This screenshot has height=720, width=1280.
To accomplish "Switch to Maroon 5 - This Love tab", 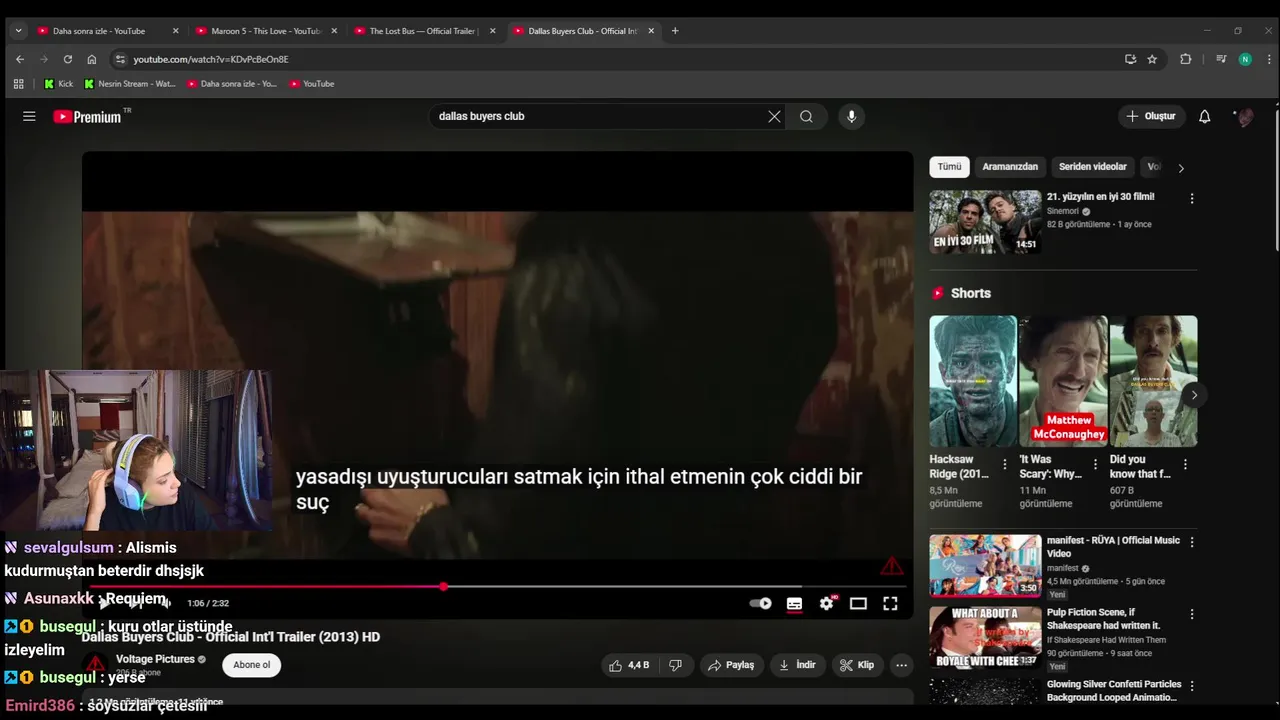I will [x=265, y=31].
